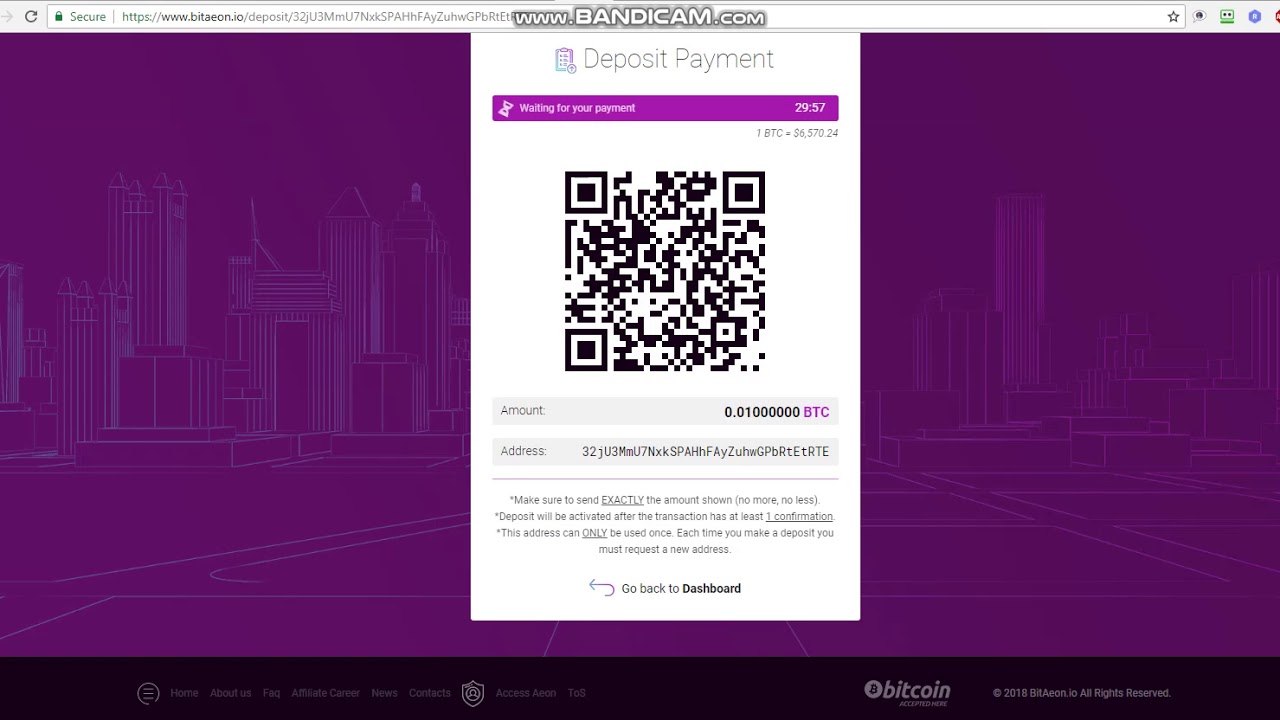The width and height of the screenshot is (1280, 720).
Task: Click the 'Amount:' field label
Action: (523, 411)
